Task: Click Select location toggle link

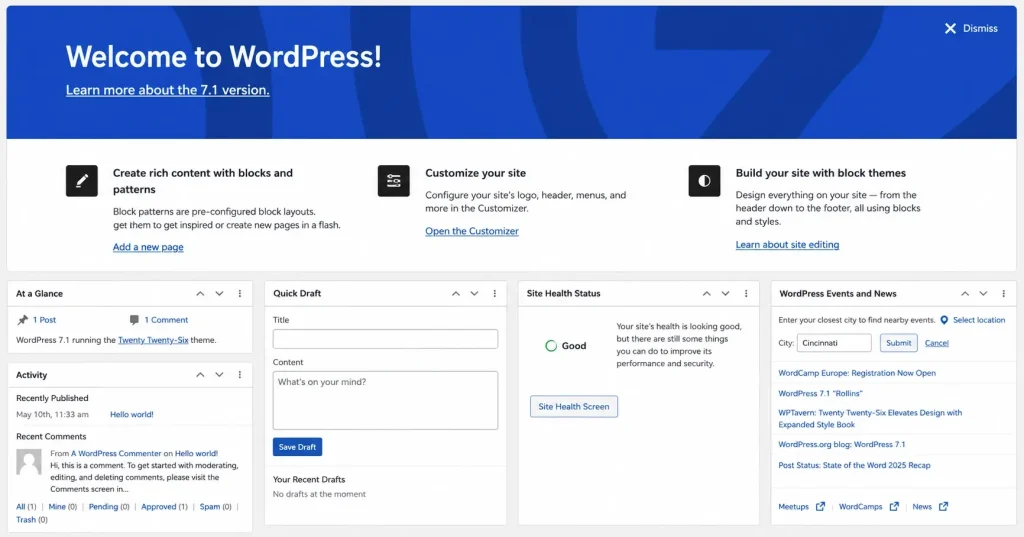Action: [x=979, y=320]
